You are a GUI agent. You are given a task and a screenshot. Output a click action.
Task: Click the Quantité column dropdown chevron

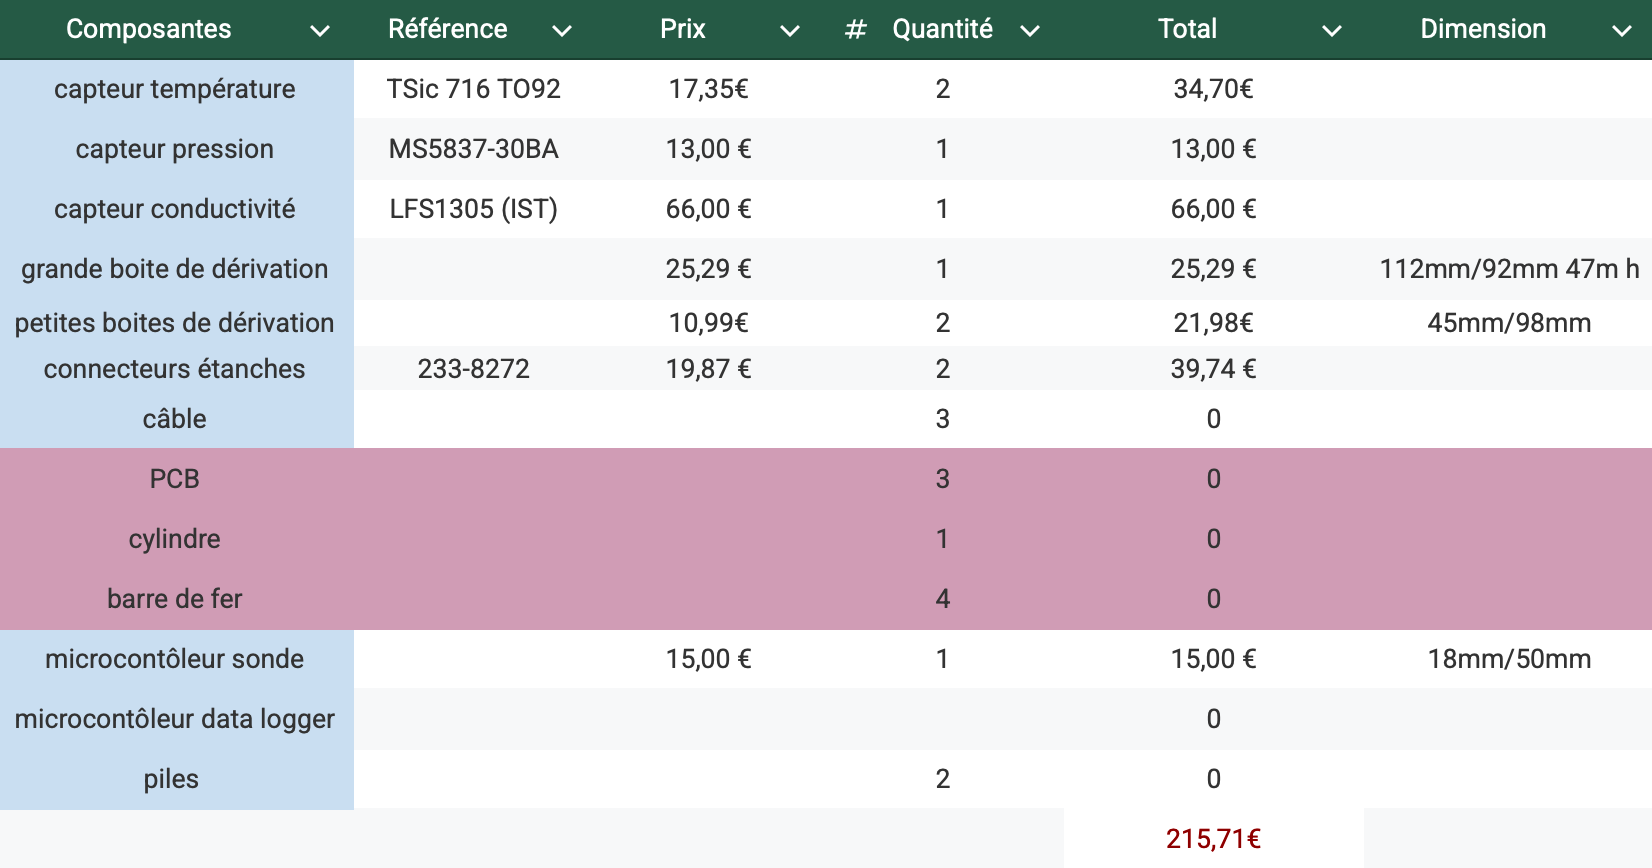1030,31
